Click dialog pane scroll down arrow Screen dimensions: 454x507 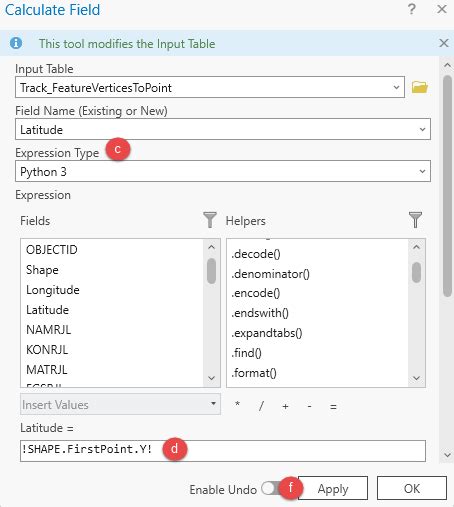tap(447, 455)
